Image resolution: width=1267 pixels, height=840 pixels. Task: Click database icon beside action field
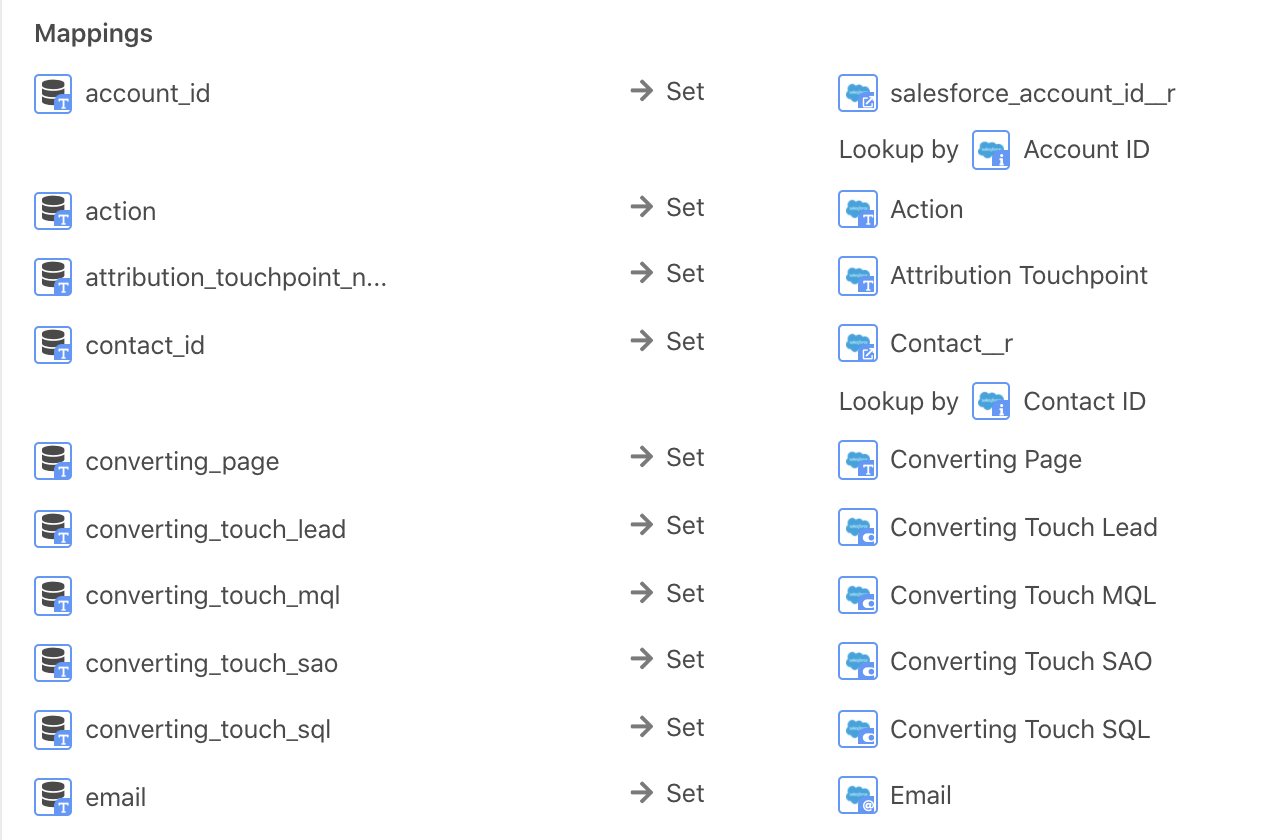click(53, 211)
